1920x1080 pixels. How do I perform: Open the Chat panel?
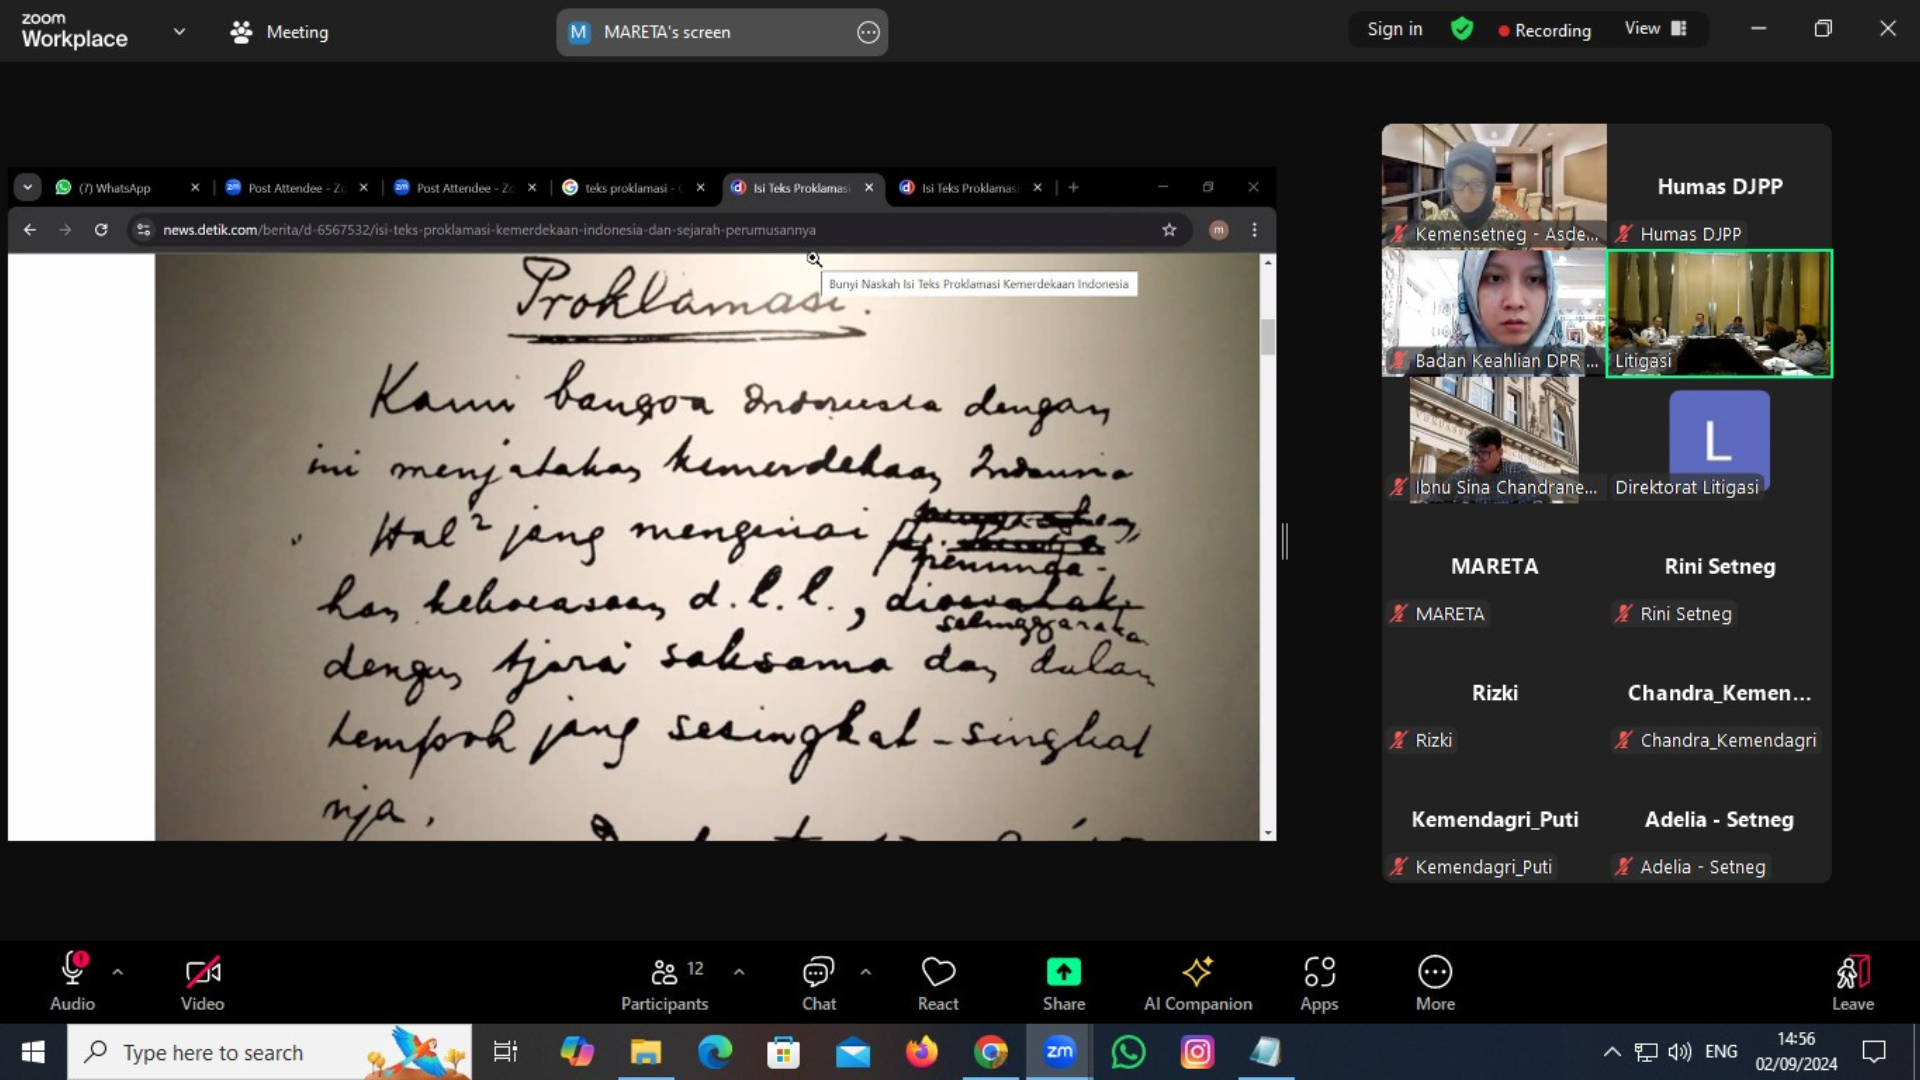pos(819,982)
